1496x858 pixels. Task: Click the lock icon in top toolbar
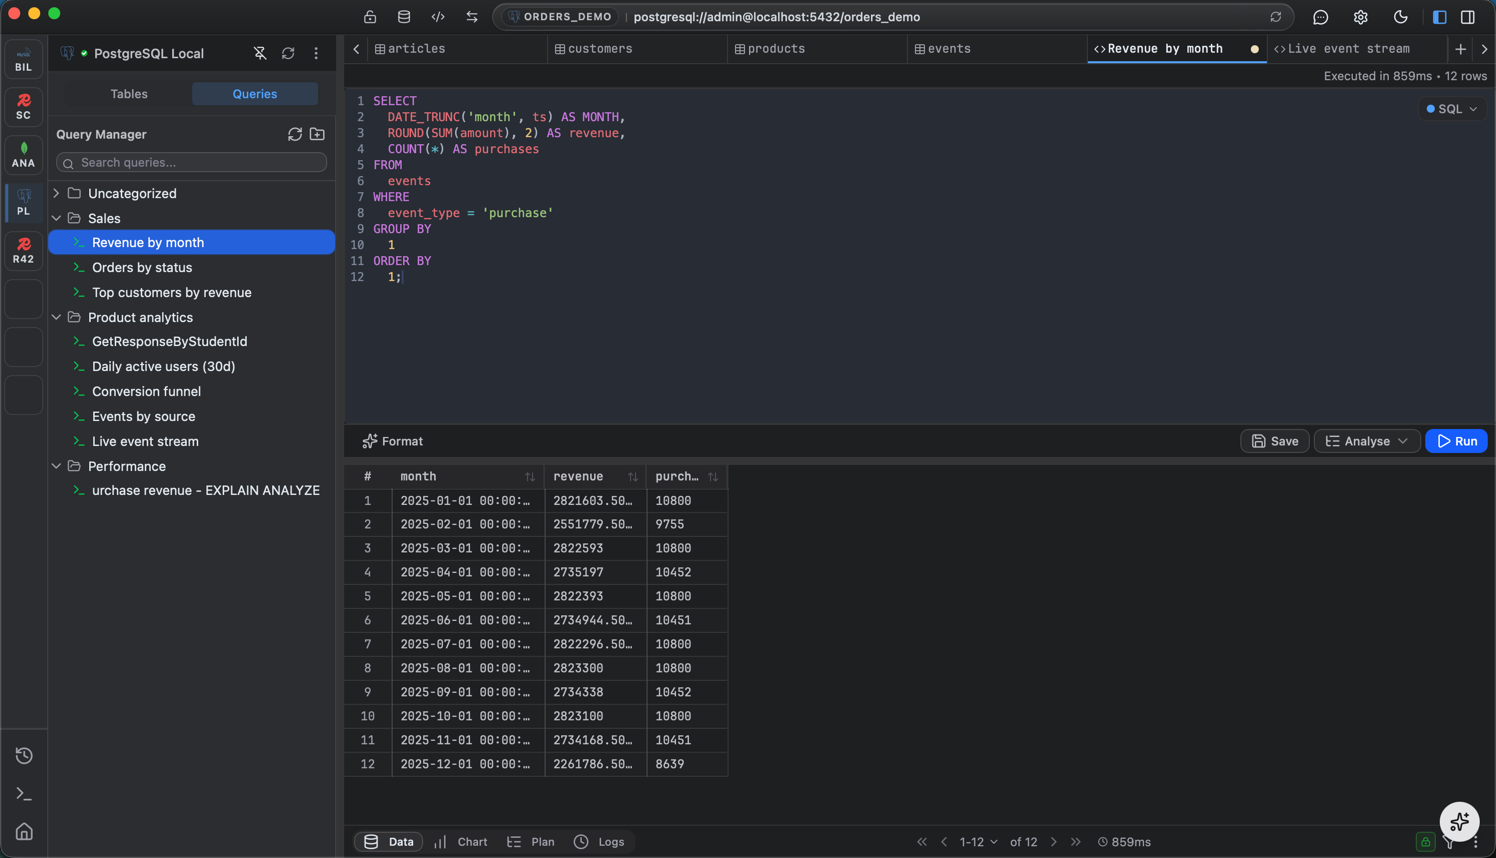[x=370, y=17]
